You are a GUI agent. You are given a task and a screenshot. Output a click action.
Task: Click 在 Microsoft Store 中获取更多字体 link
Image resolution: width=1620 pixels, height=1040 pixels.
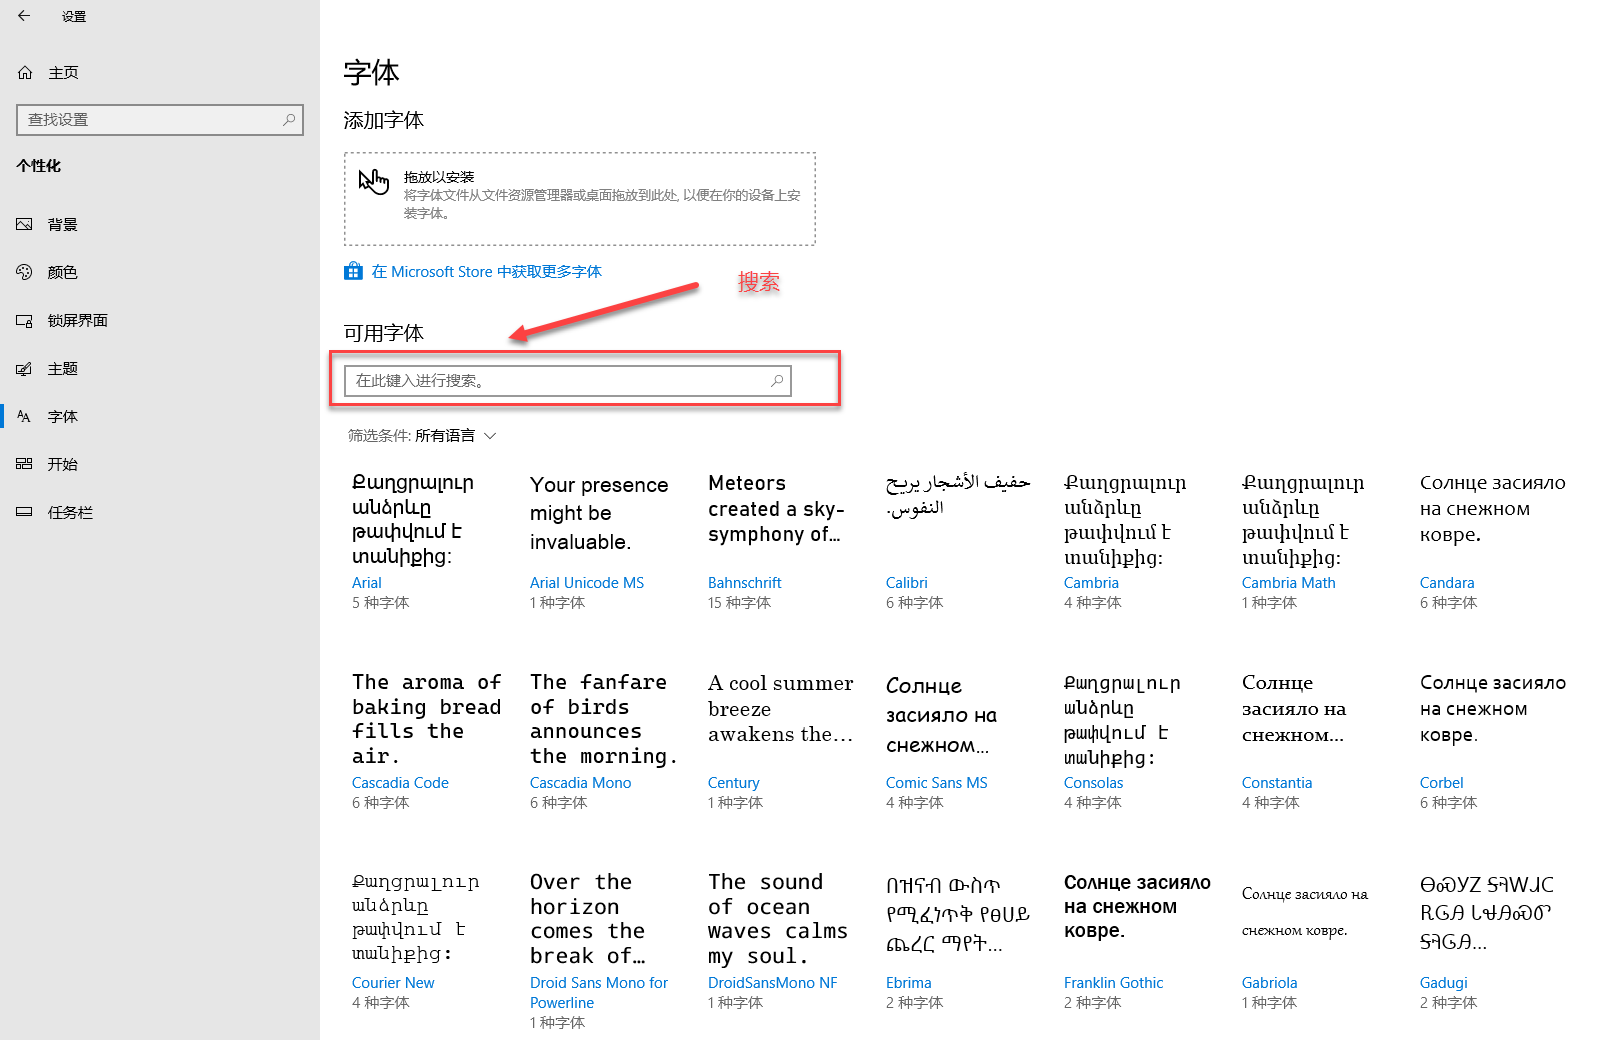click(x=486, y=272)
